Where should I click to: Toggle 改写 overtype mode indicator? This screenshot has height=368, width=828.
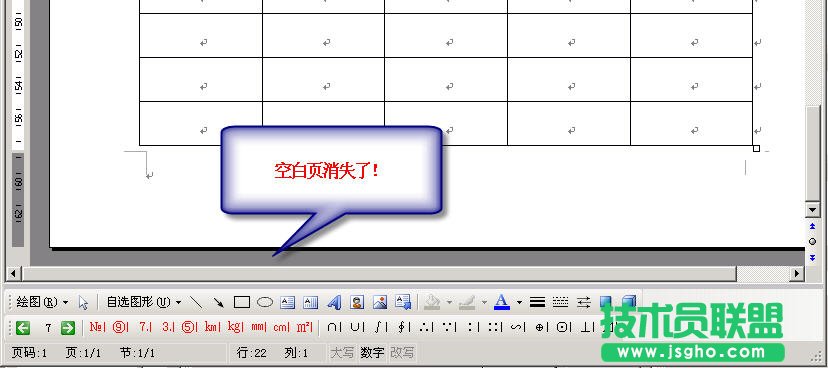coord(402,352)
